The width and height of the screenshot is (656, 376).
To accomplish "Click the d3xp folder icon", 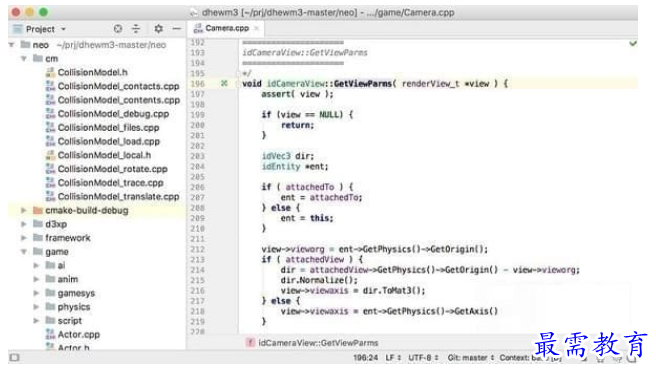I will coord(38,224).
